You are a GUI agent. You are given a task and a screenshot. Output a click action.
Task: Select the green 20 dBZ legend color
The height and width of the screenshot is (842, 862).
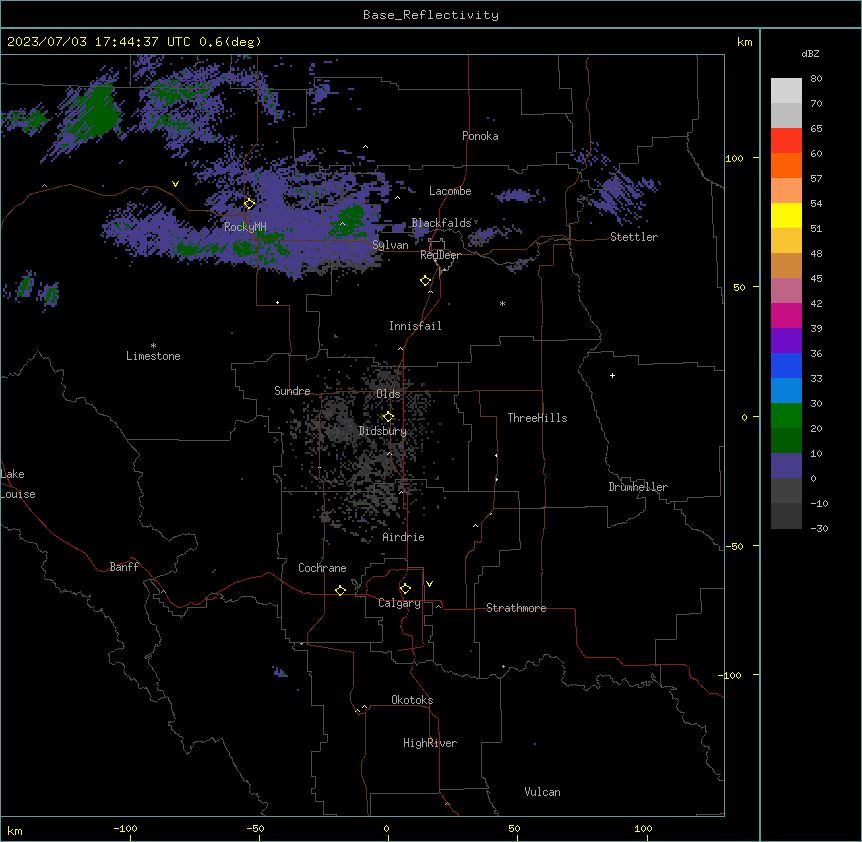(x=786, y=416)
